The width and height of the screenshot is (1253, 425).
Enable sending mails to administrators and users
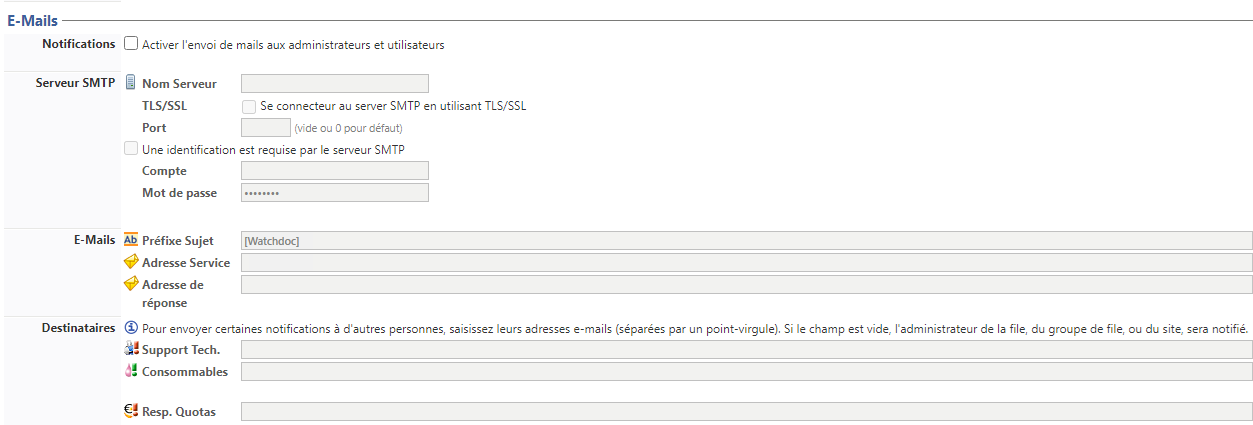[131, 44]
